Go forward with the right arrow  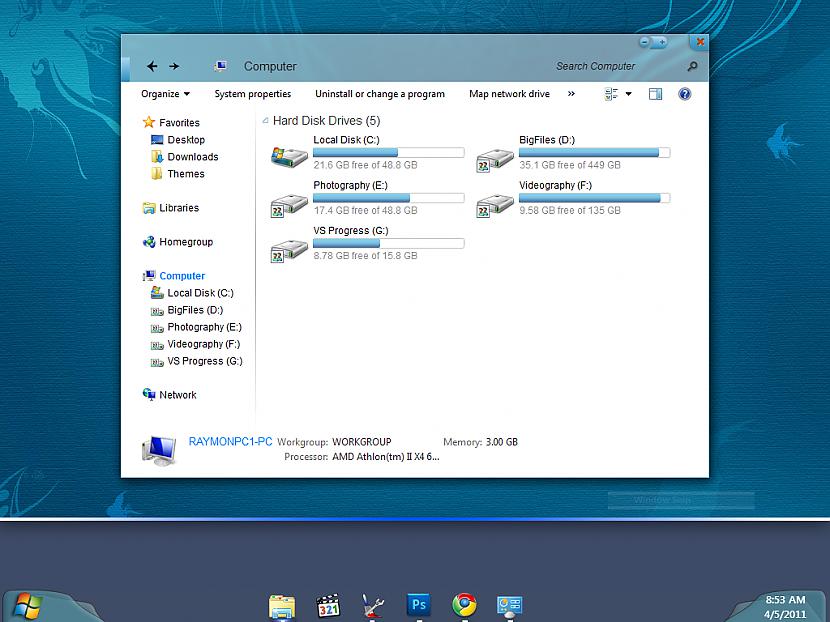pyautogui.click(x=174, y=66)
